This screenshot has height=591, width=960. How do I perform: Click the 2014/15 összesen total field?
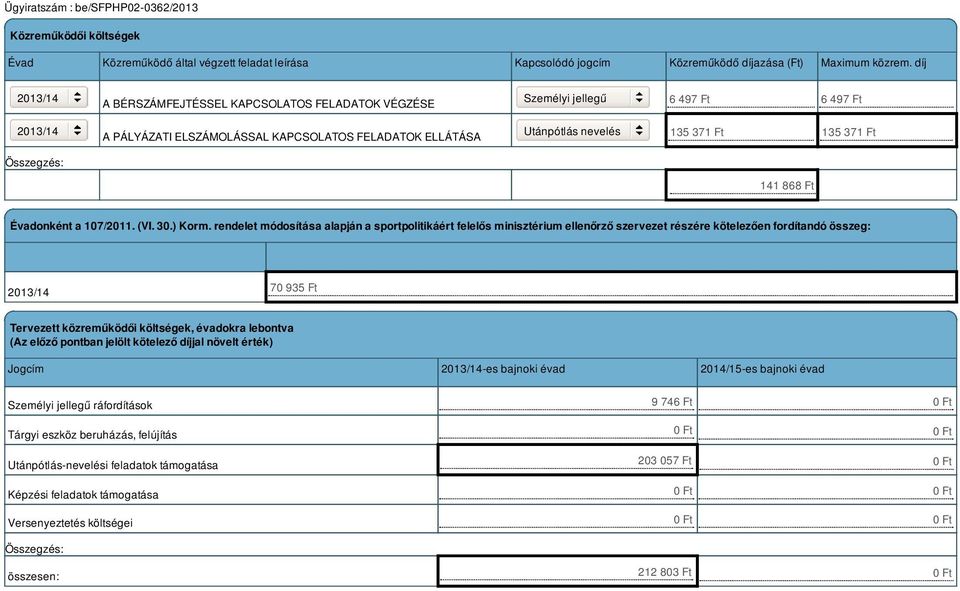pyautogui.click(x=827, y=572)
